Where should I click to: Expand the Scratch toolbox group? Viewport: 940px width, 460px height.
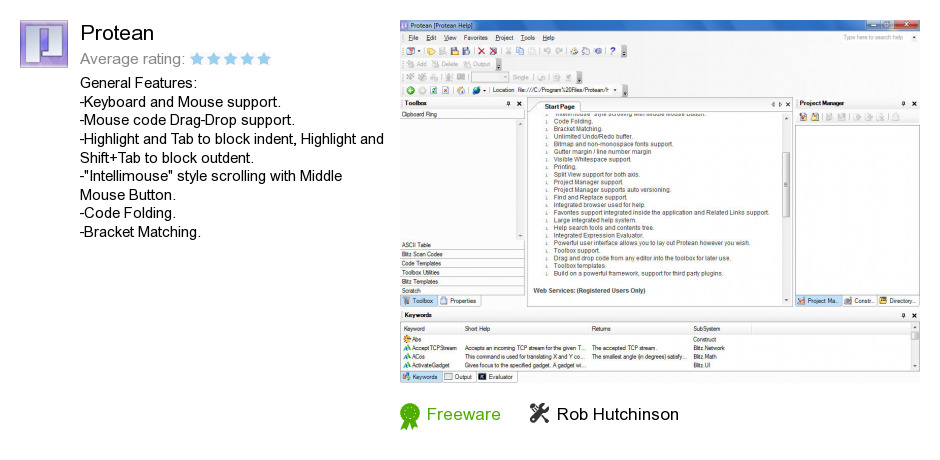462,290
